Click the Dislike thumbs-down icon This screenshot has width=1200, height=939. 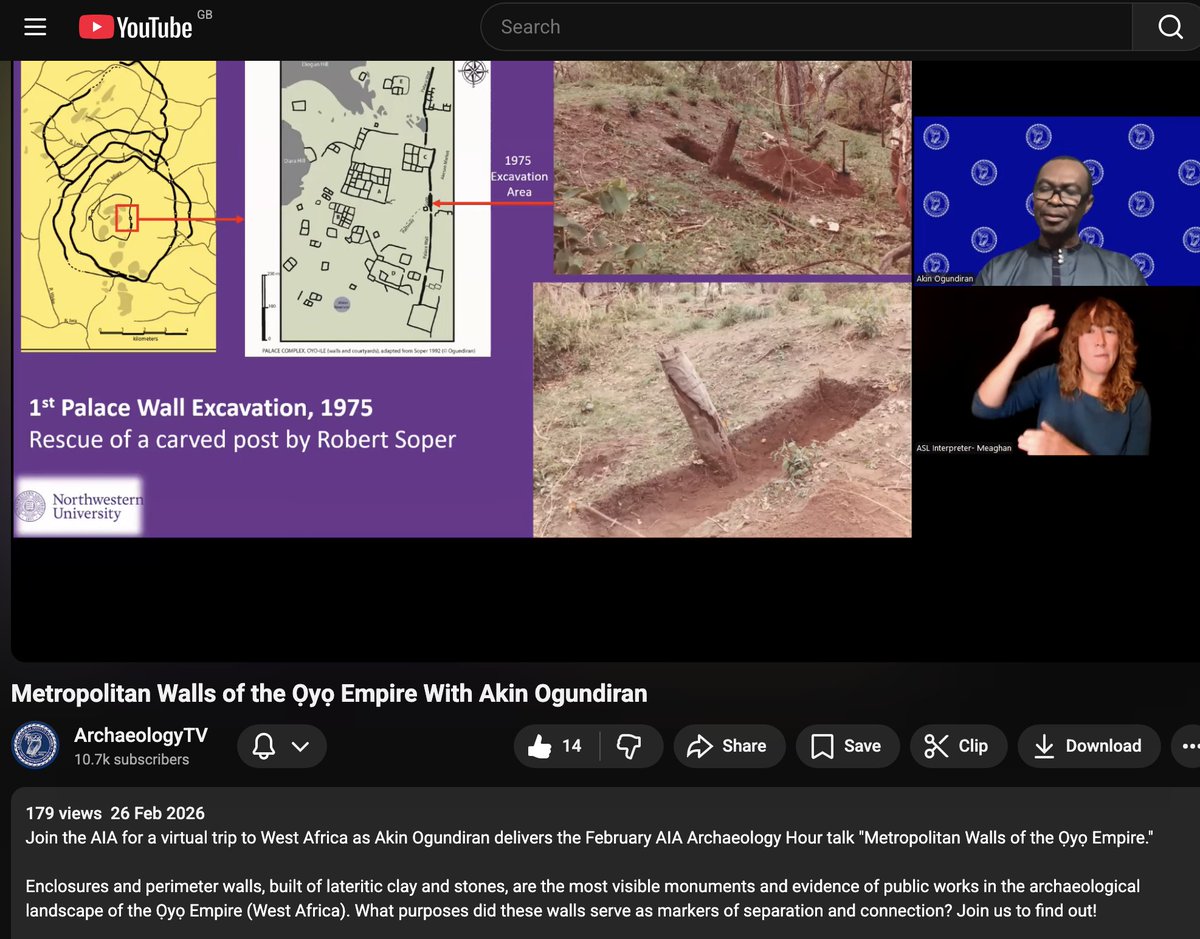click(629, 745)
